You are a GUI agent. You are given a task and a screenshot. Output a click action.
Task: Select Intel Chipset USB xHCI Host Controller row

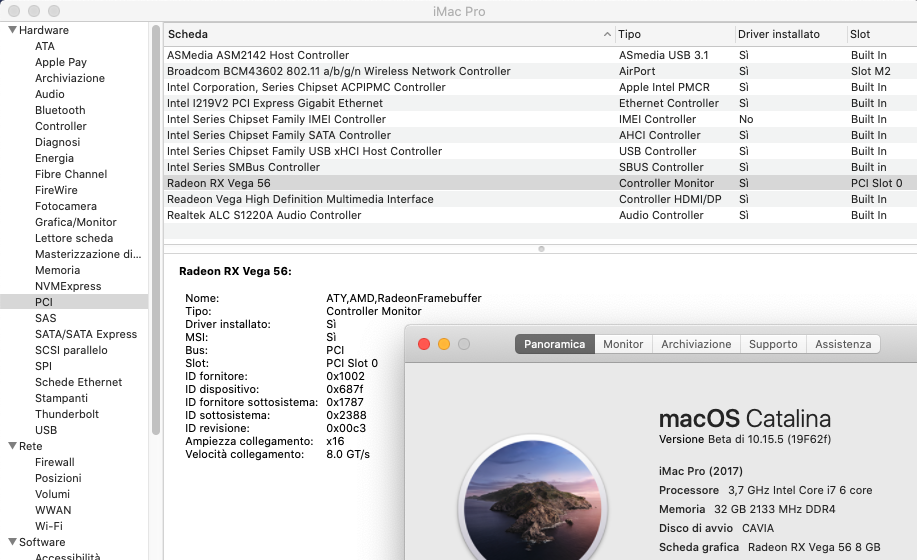click(540, 151)
